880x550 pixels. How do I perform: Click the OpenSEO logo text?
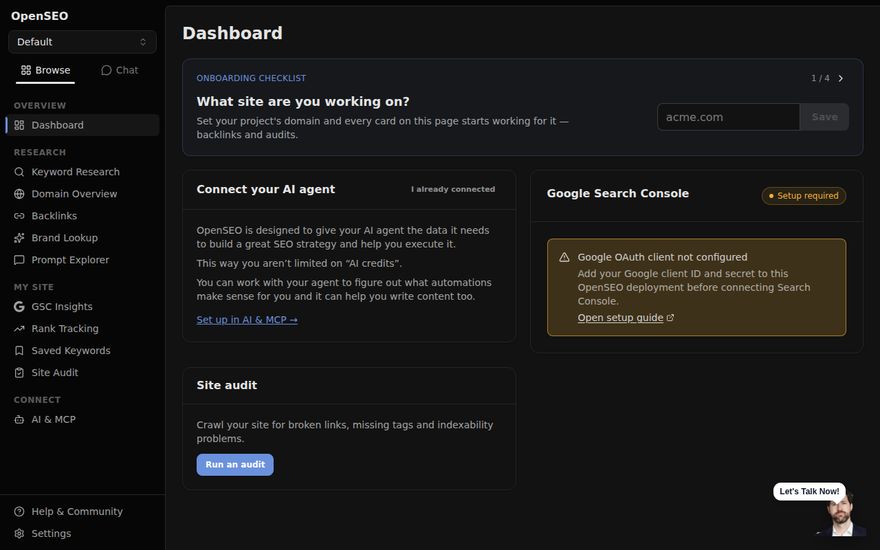click(40, 16)
